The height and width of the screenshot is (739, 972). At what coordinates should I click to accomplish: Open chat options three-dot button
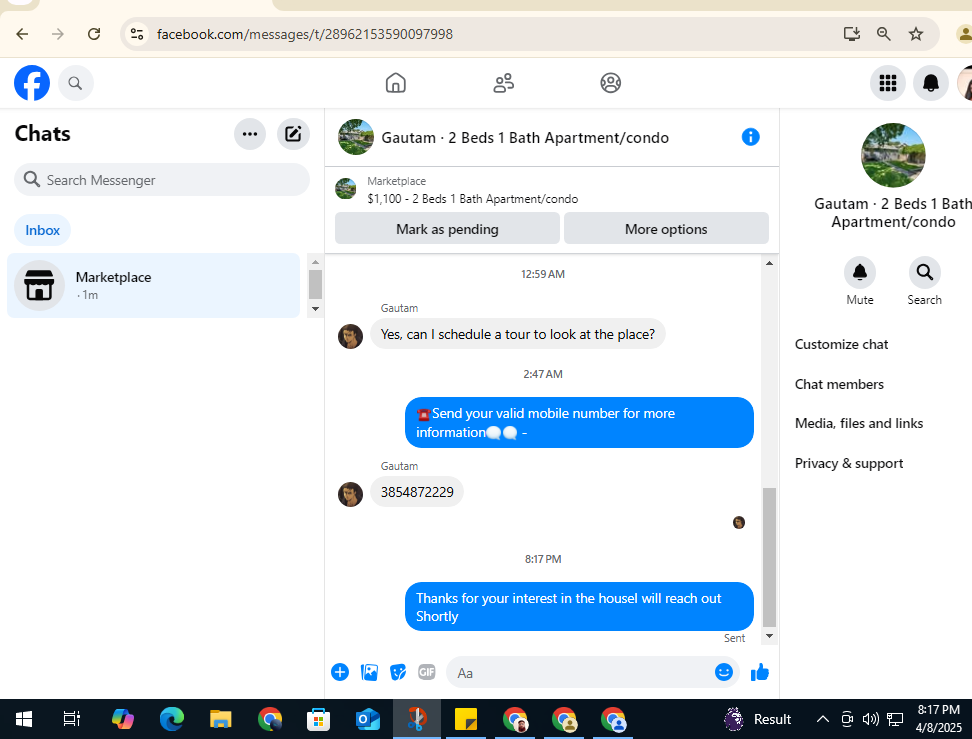tap(250, 134)
